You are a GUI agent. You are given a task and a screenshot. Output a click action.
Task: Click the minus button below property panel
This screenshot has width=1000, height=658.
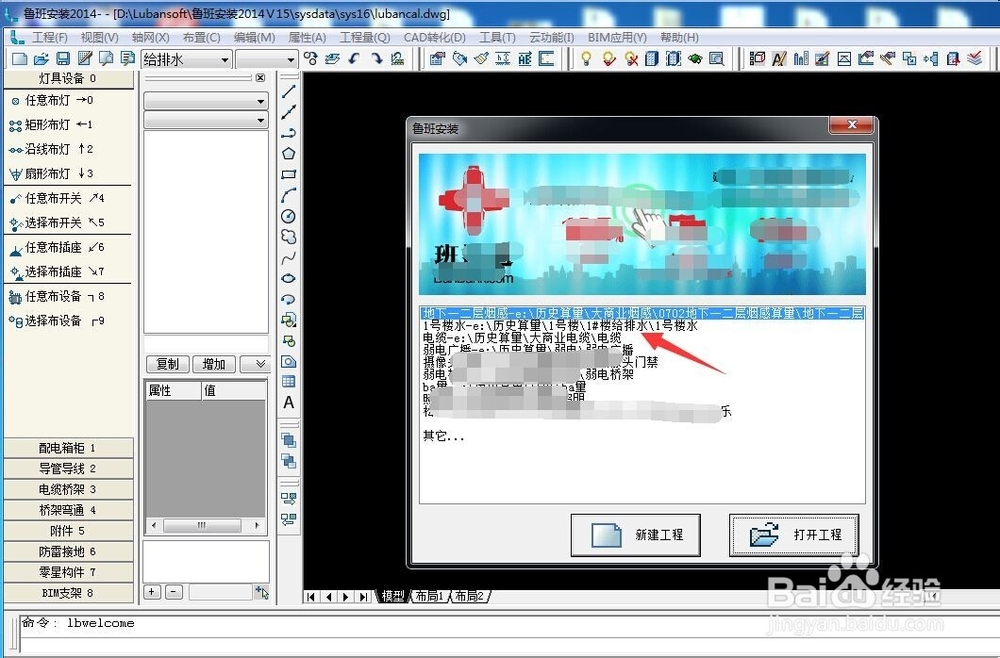(x=173, y=592)
